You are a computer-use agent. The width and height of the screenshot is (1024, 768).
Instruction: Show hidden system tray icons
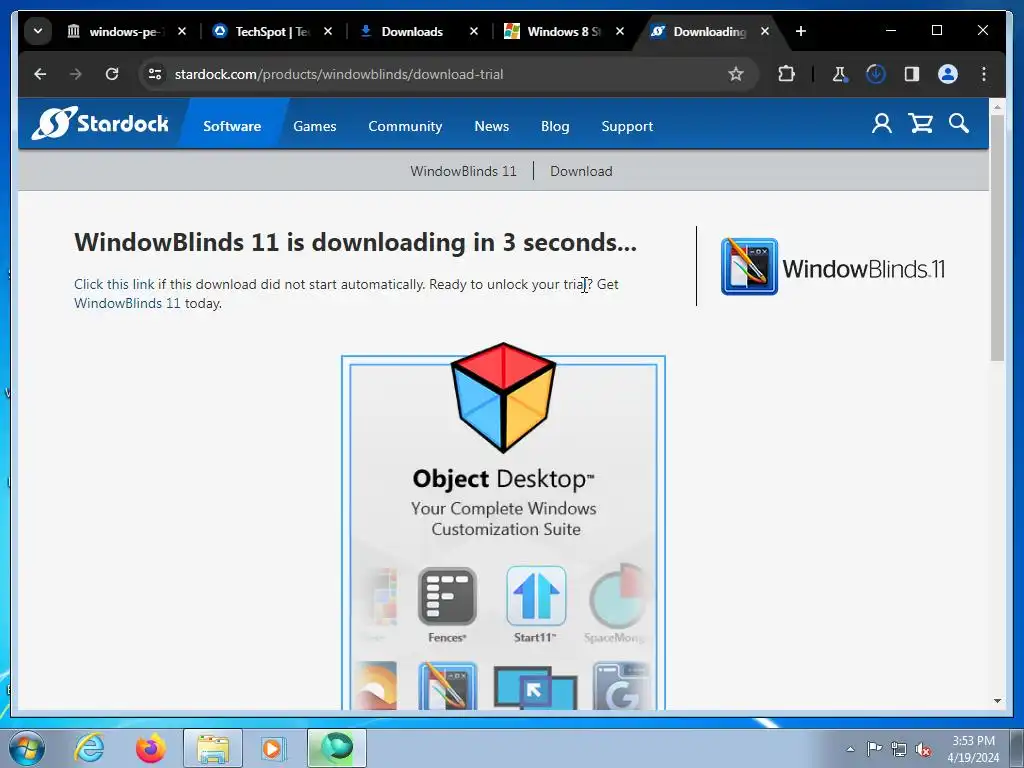pos(850,749)
